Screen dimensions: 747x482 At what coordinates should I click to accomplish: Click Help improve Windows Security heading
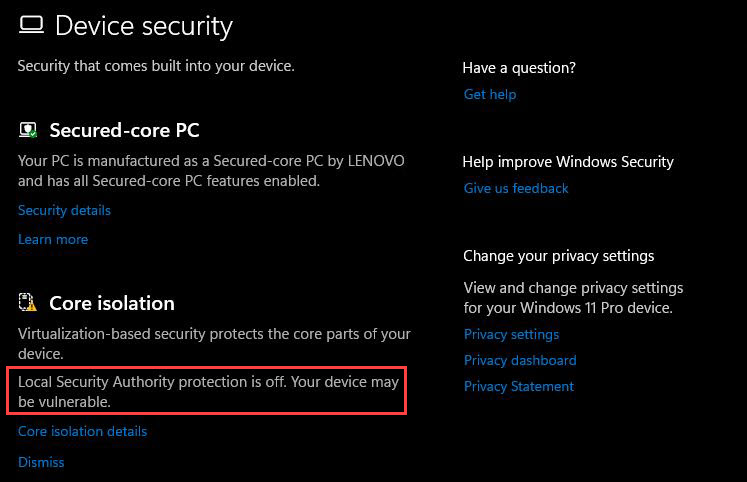point(568,162)
